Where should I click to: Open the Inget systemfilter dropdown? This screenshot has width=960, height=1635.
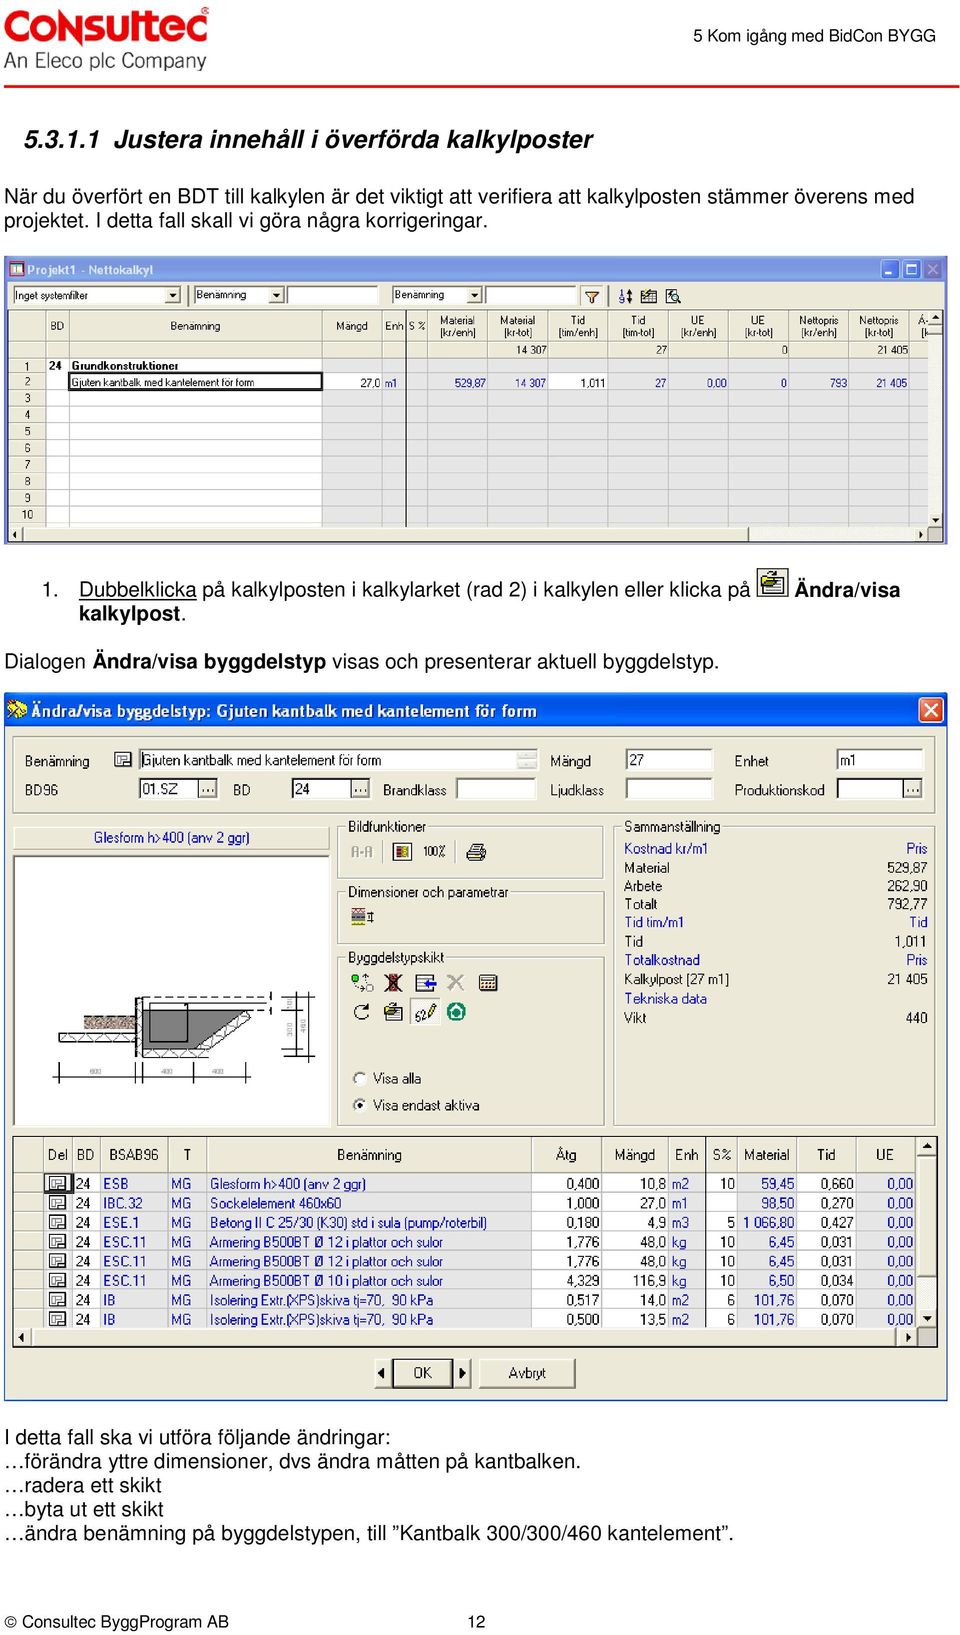click(173, 295)
